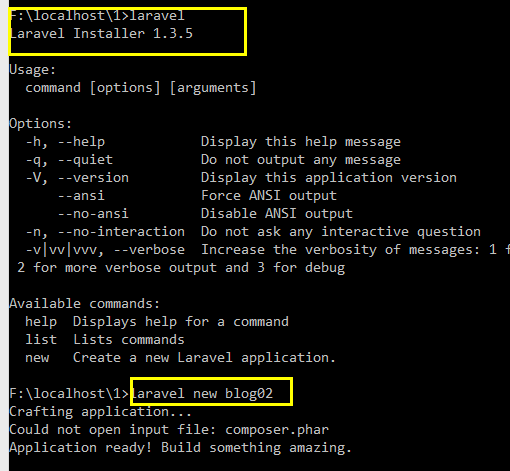Click the '--no-ansi' option text
This screenshot has height=471, width=510.
click(93, 213)
